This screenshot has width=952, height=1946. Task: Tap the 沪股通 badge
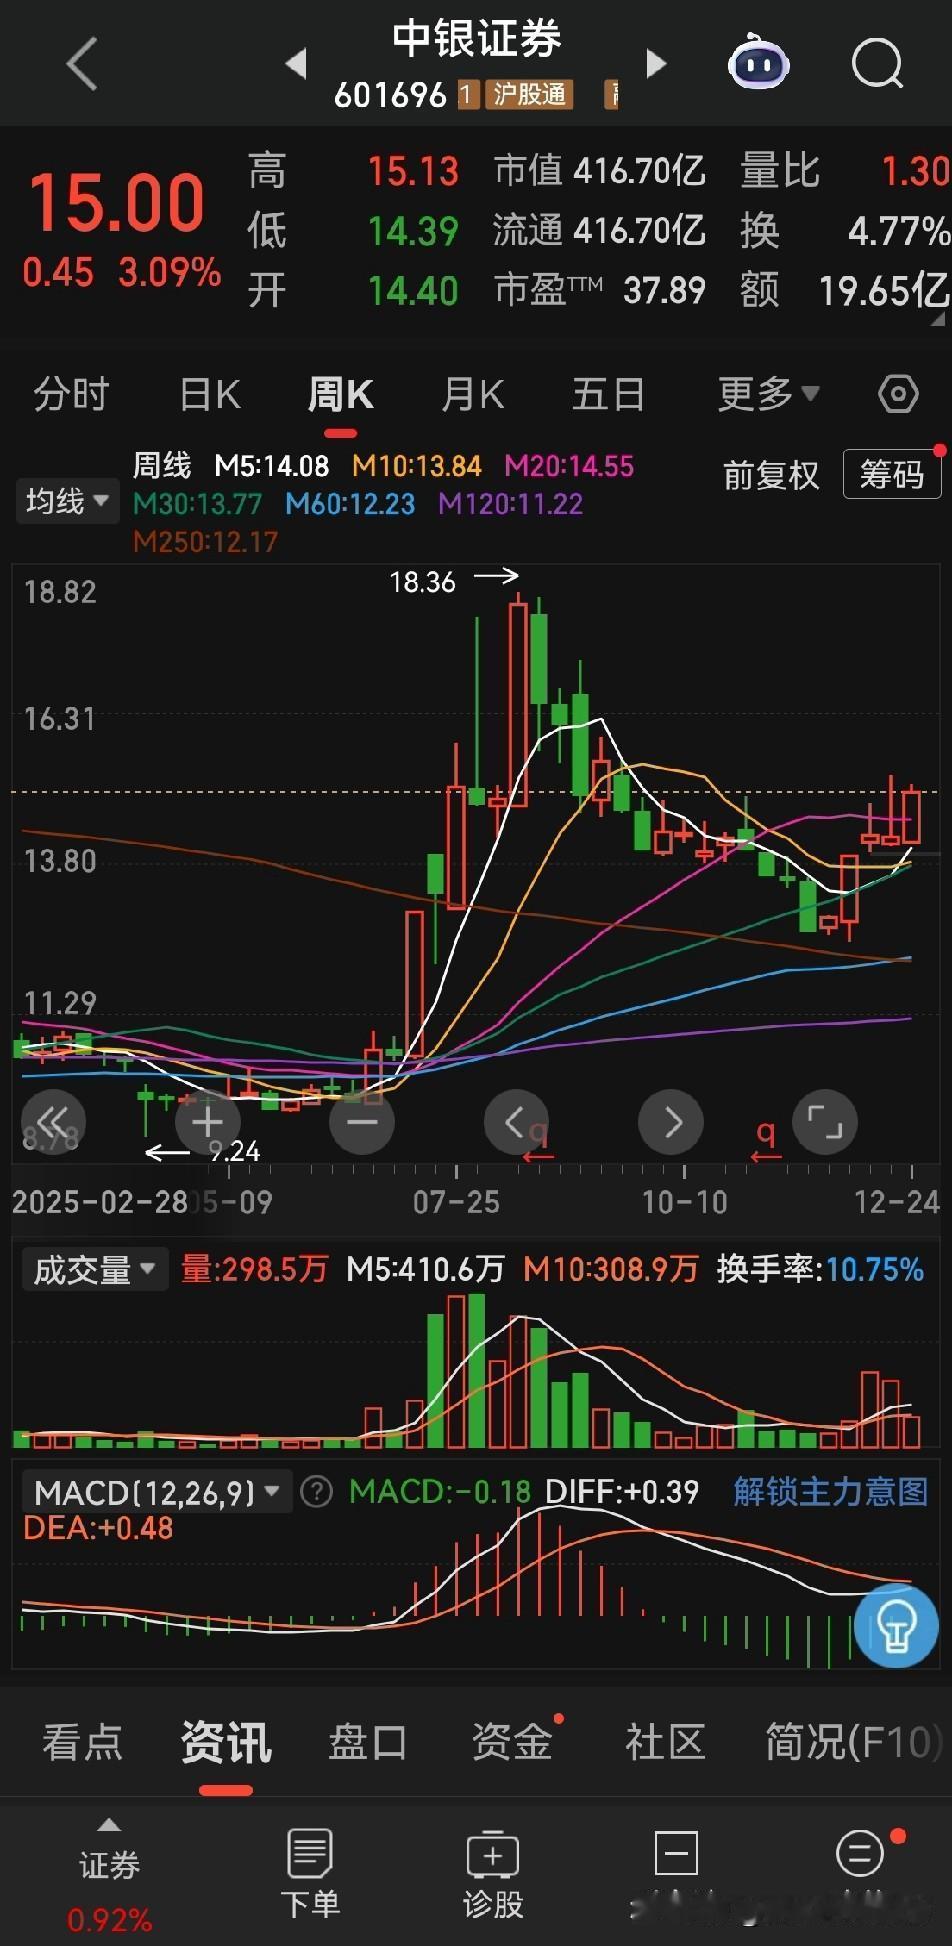[529, 95]
